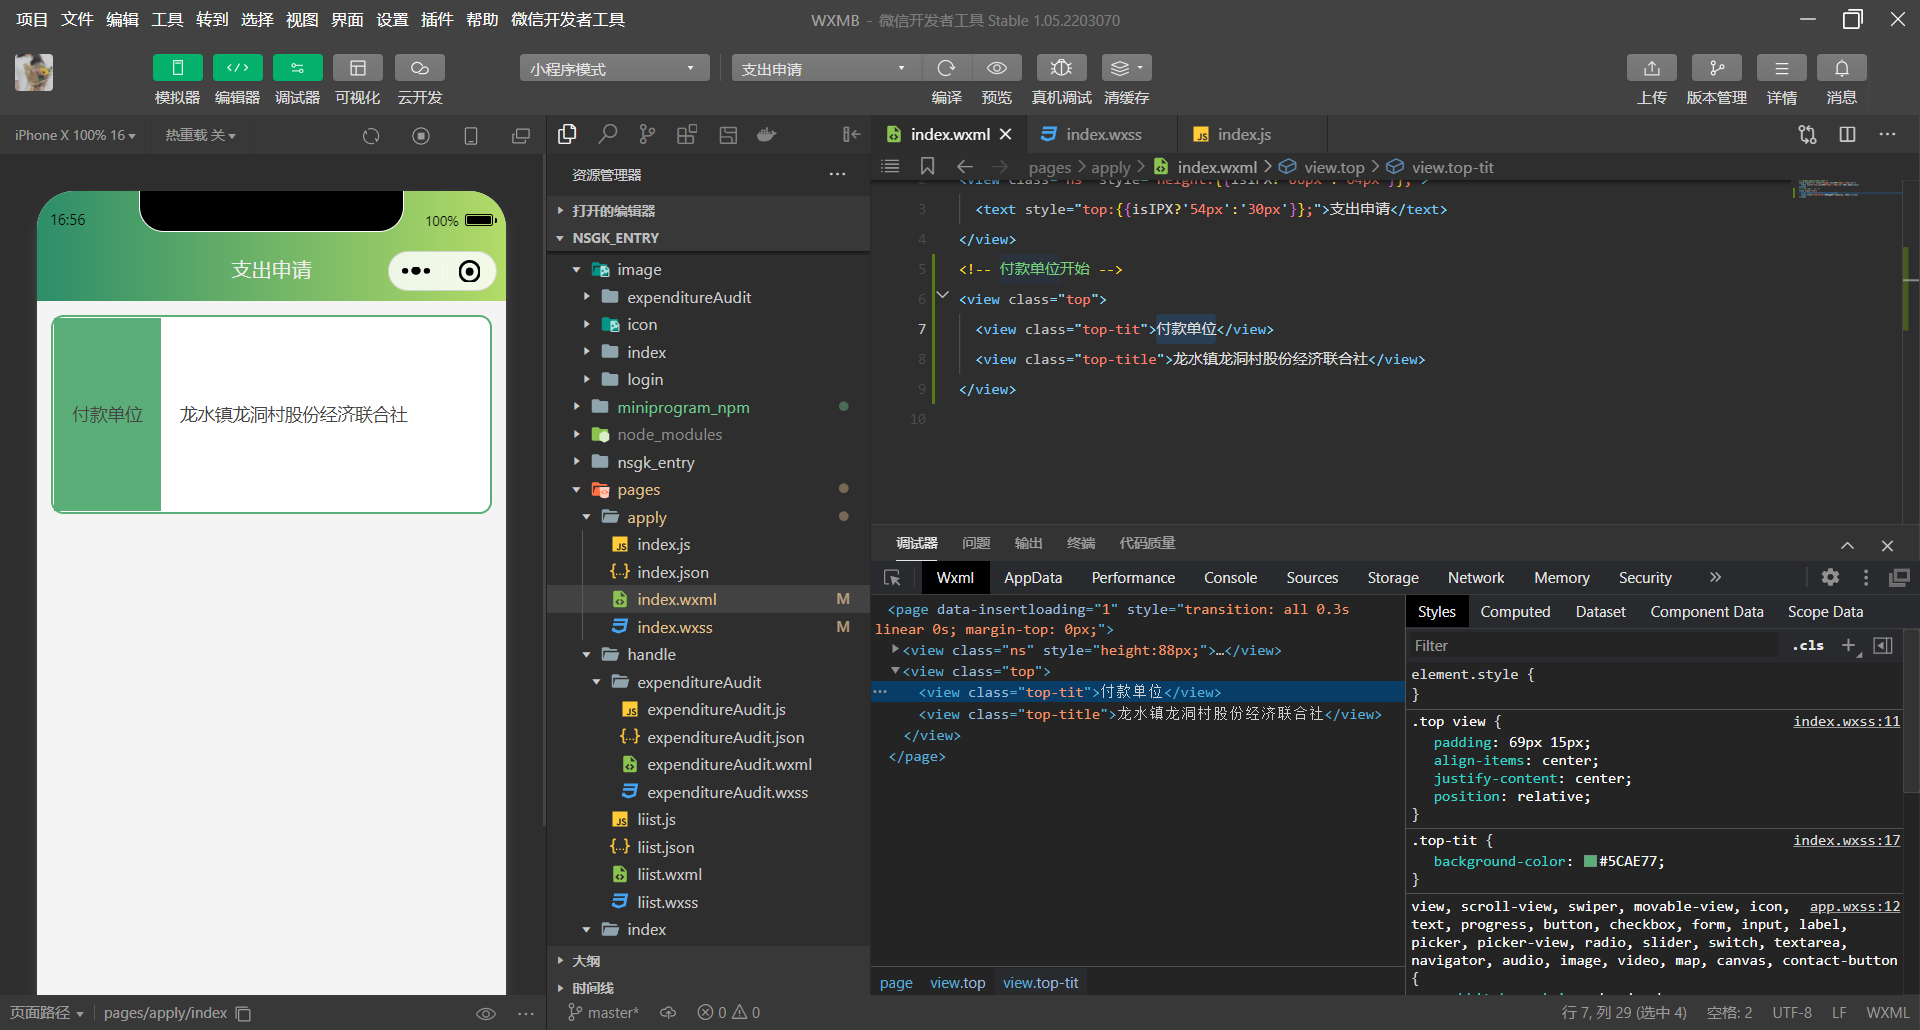Click the index.wxss:17 source link

(1845, 841)
